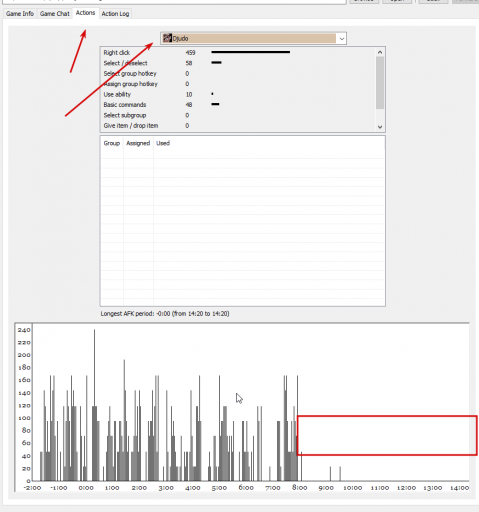Click the -2:00 time label on chart
This screenshot has width=479, height=512.
click(x=32, y=488)
